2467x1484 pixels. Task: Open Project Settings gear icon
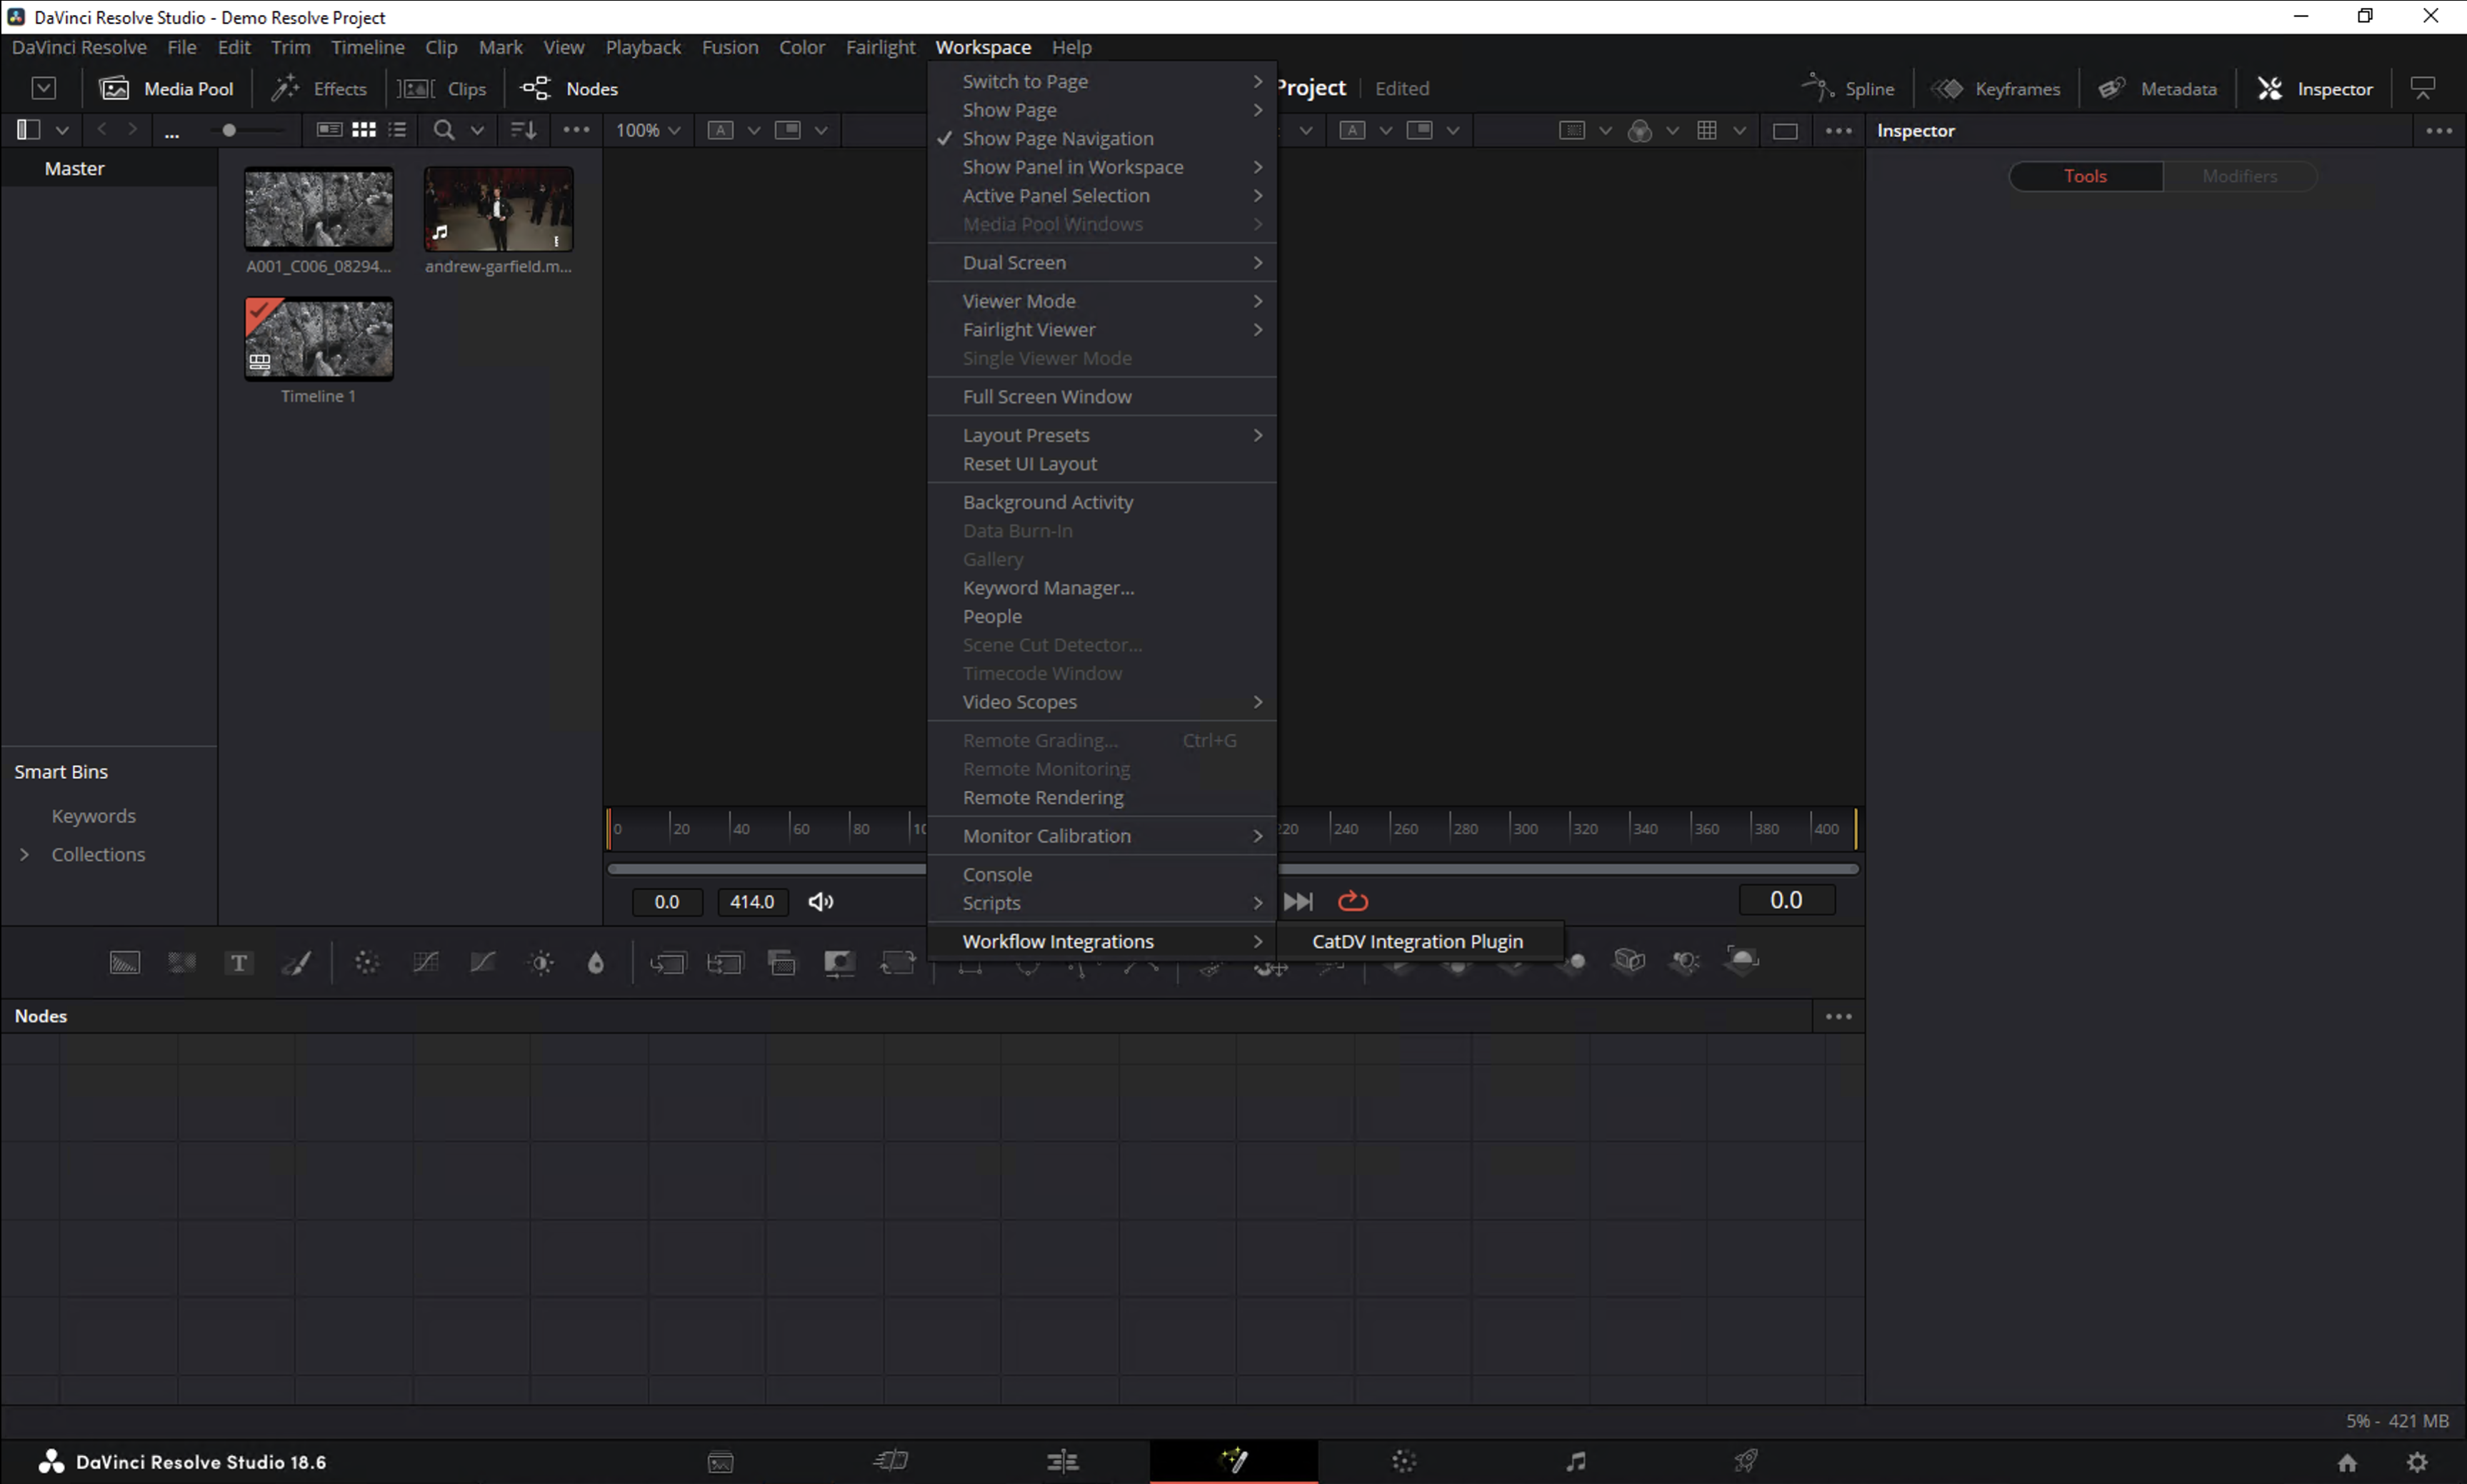(x=2417, y=1462)
